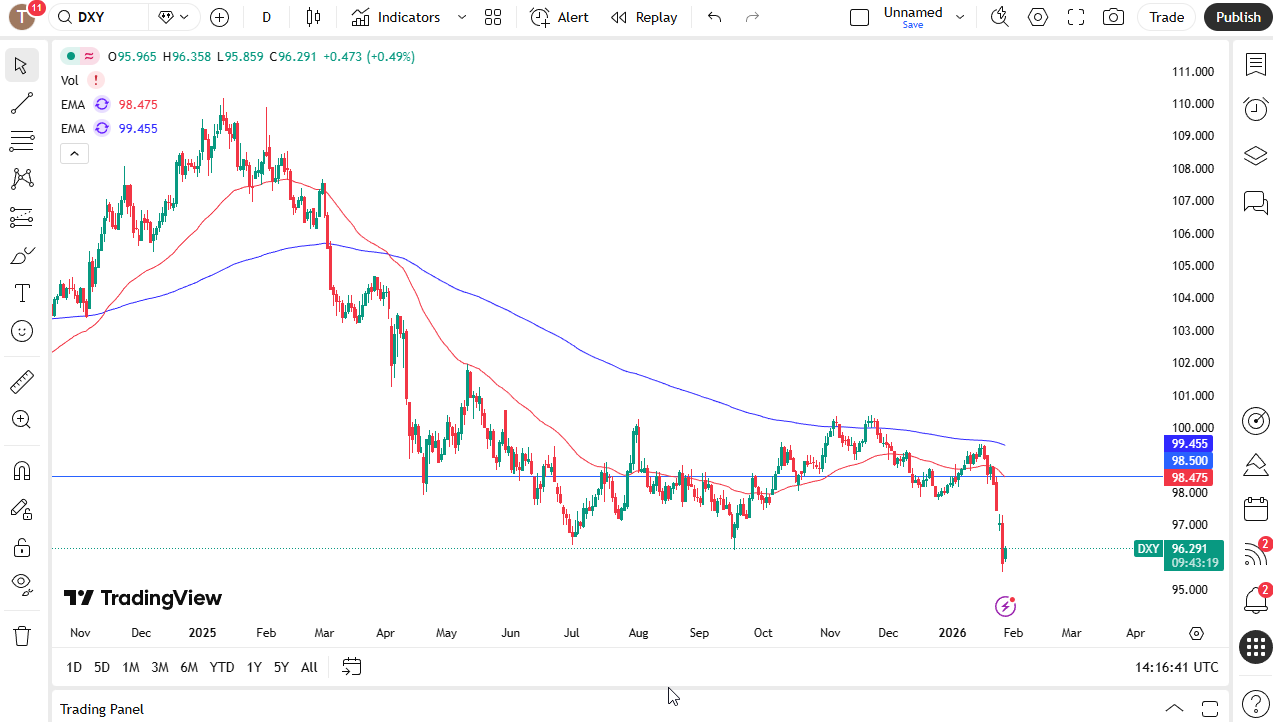
Task: Click the red EMA 98.475 legend
Action: point(109,104)
